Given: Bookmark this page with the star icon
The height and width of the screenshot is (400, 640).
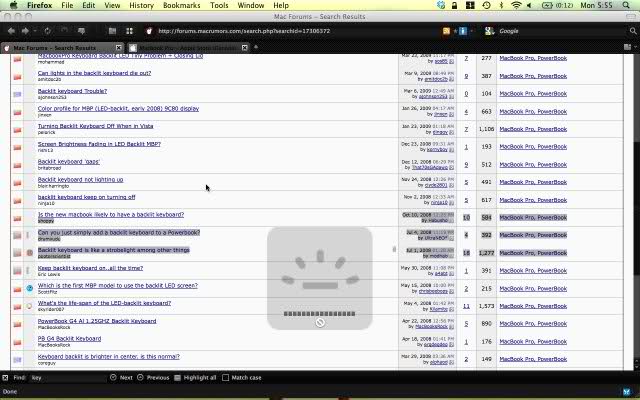Looking at the screenshot, I should (x=455, y=31).
